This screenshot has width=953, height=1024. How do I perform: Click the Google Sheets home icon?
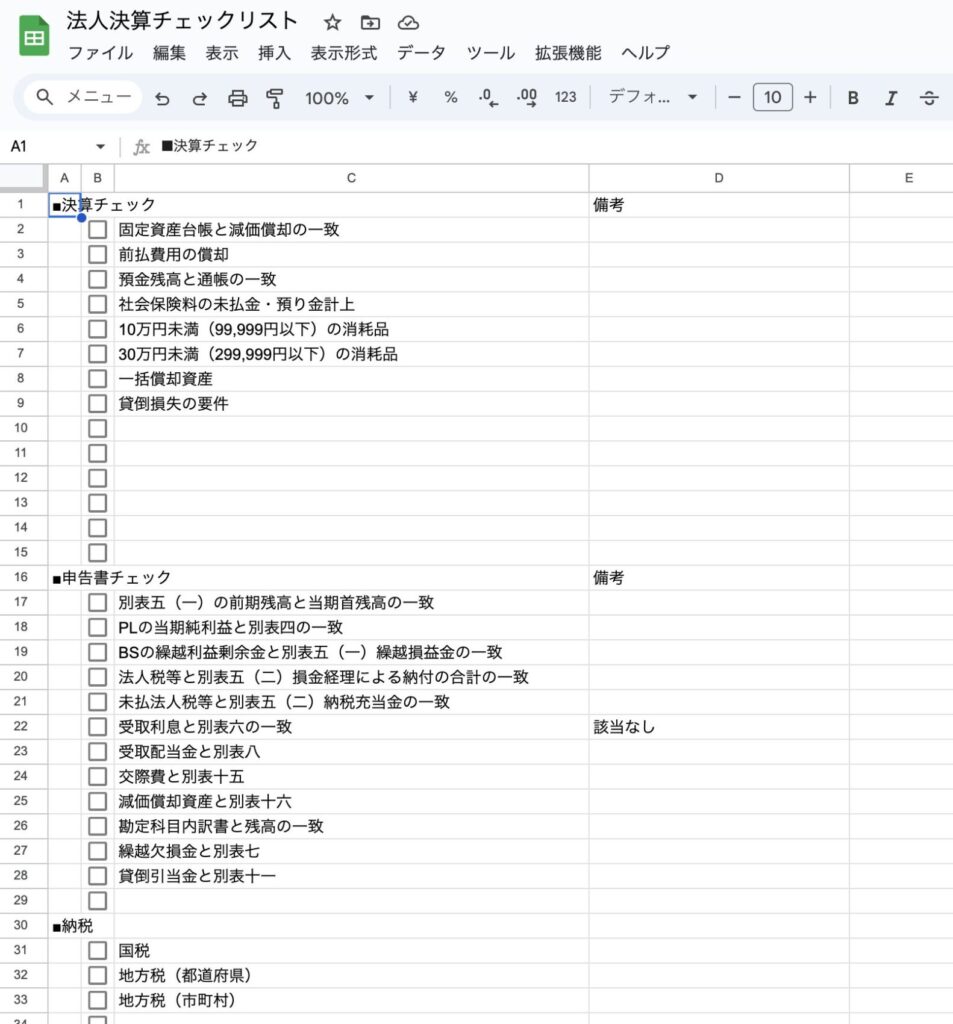34,37
